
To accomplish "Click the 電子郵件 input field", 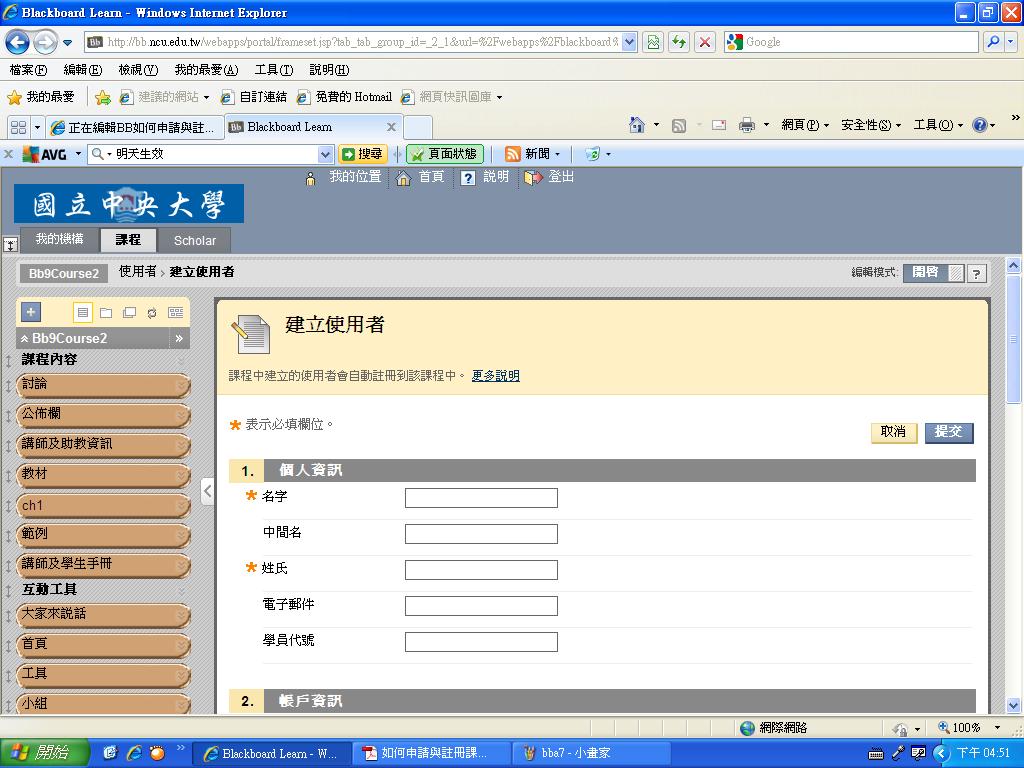I will click(x=481, y=606).
